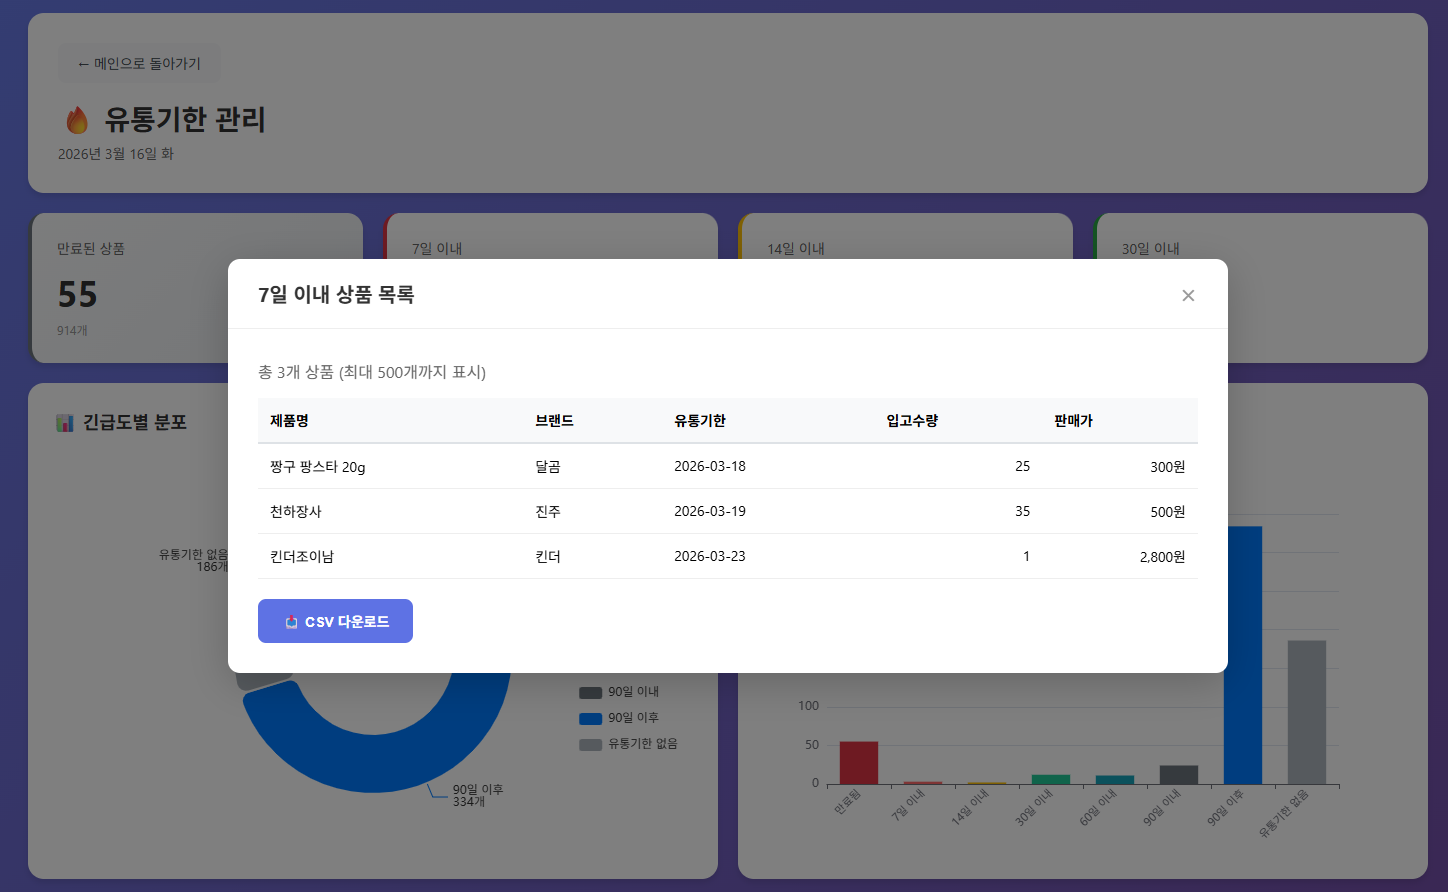Screen dimensions: 1448x892
Task: Click the CSV 다운로드 button
Action: point(335,620)
